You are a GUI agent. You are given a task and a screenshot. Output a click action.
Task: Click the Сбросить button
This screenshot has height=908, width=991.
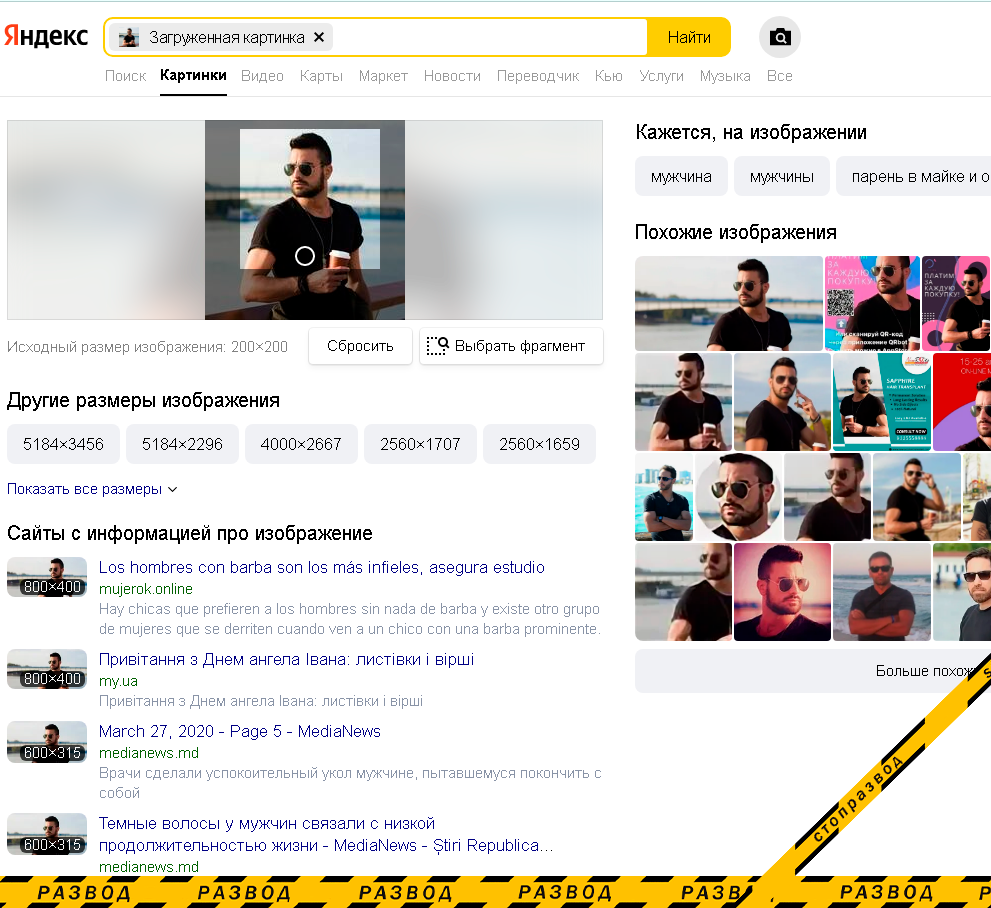(360, 346)
